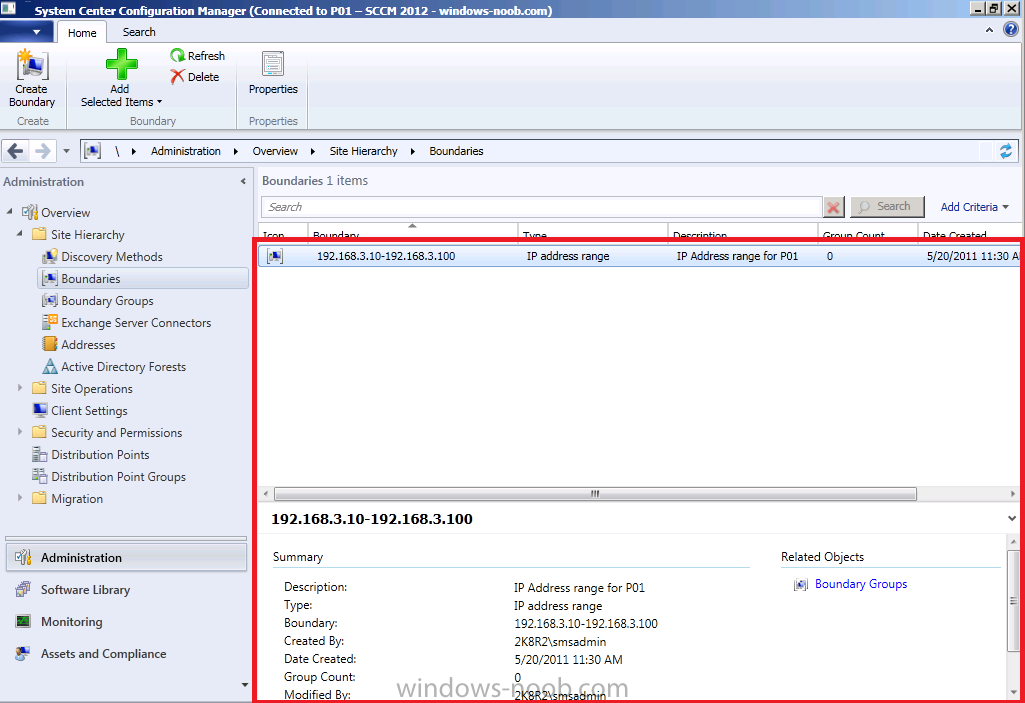Click the Boundaries node icon

[x=50, y=279]
